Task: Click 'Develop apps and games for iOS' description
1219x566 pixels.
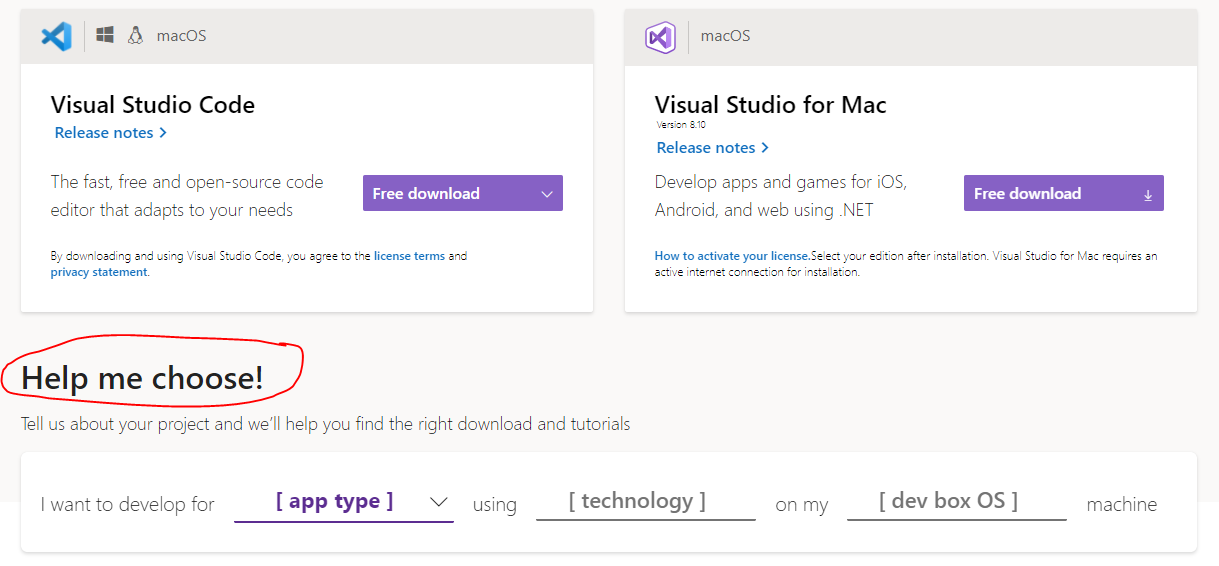Action: pos(781,196)
